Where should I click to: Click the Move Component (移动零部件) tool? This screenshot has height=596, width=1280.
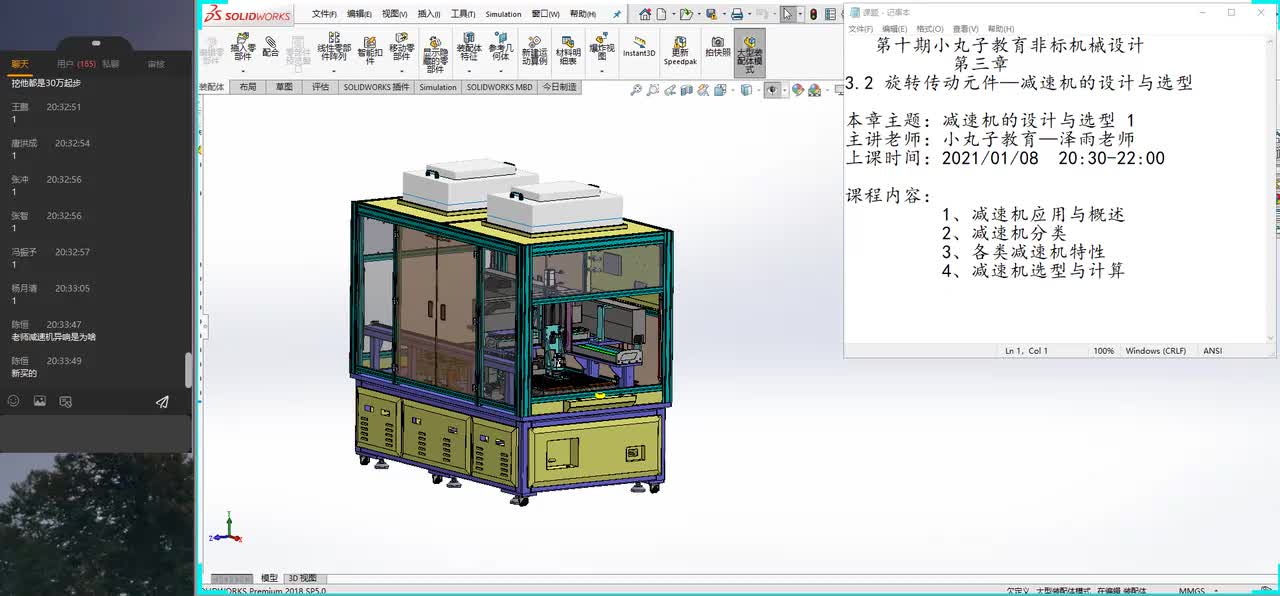(402, 46)
